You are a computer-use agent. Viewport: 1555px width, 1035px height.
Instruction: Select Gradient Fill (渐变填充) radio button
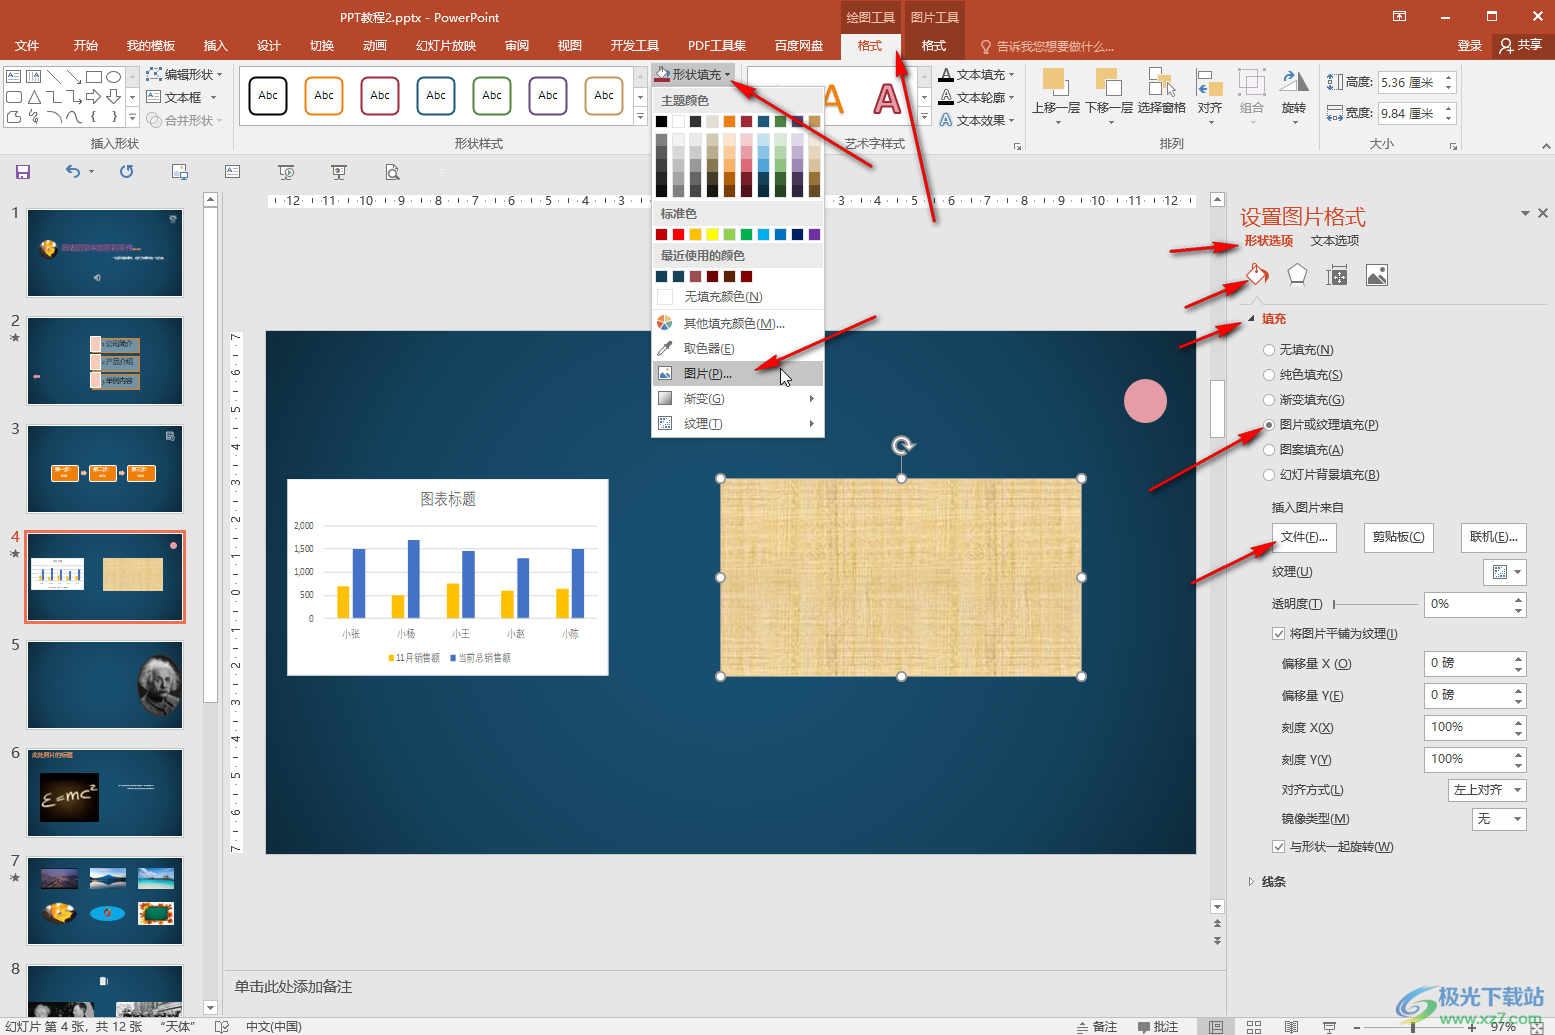pos(1269,400)
